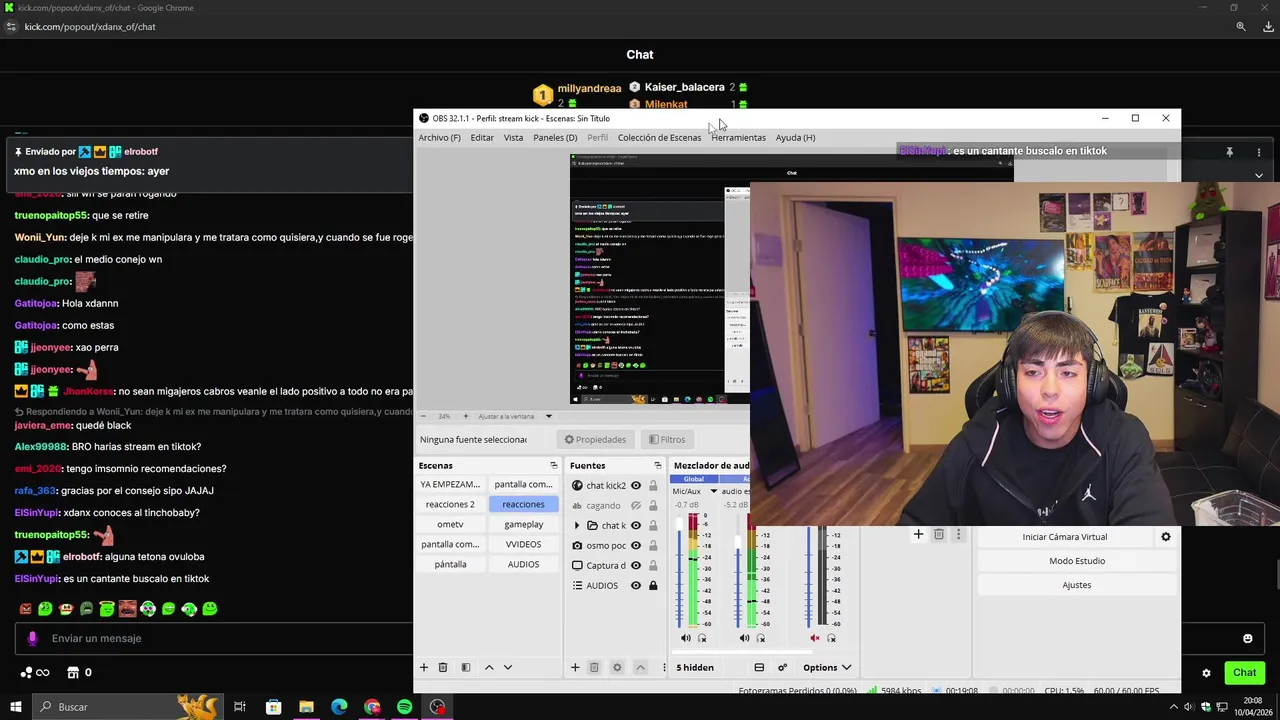The image size is (1280, 720).
Task: Open Fuentes toolbar three-dot overflow
Action: pyautogui.click(x=663, y=667)
